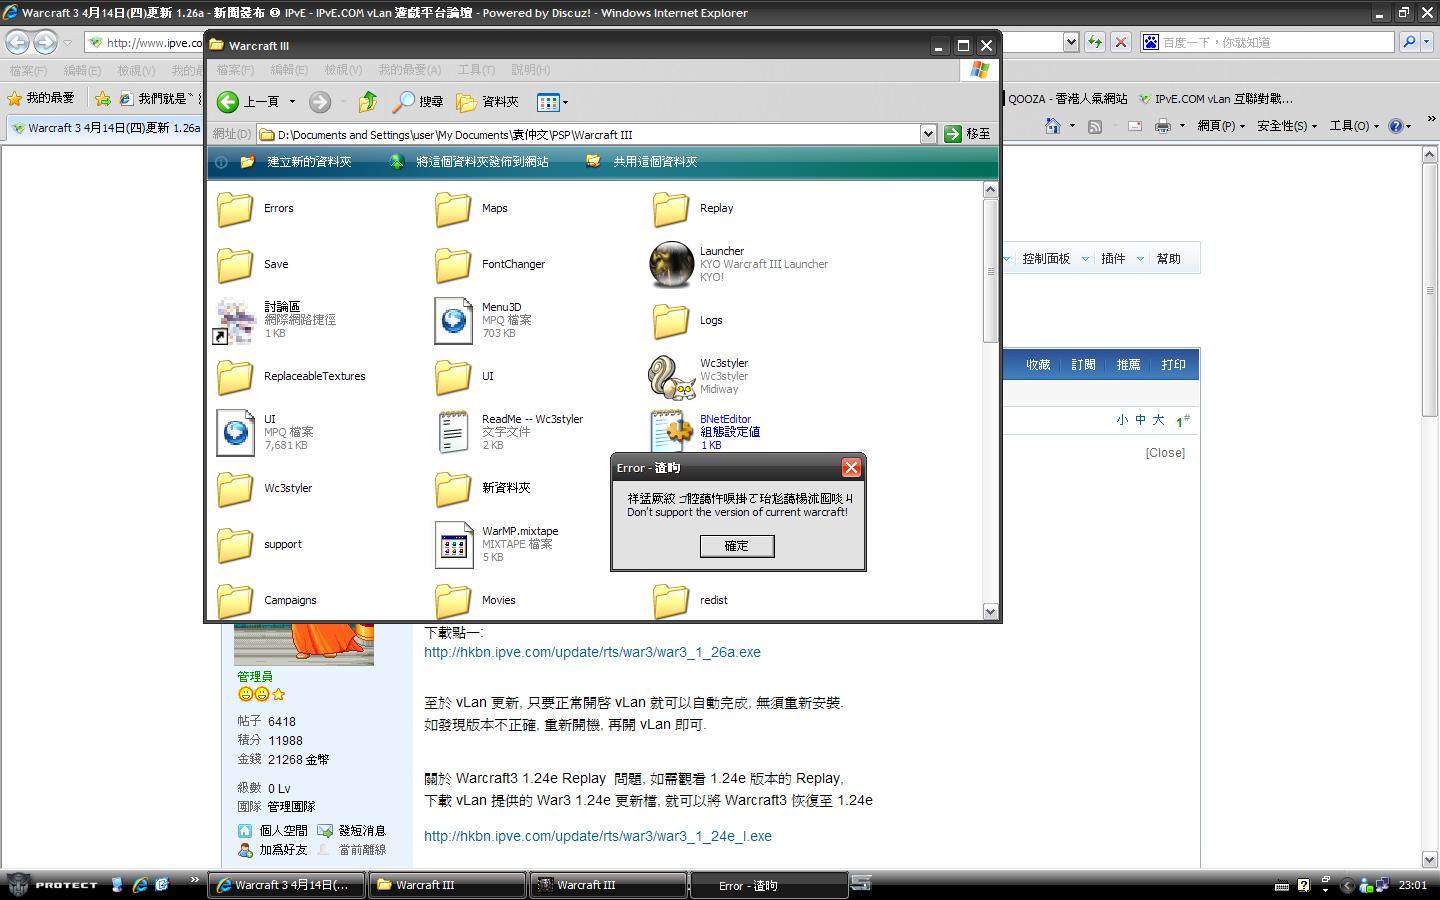Open the Wc3styler squirrel application icon
Viewport: 1440px width, 900px height.
click(x=671, y=376)
